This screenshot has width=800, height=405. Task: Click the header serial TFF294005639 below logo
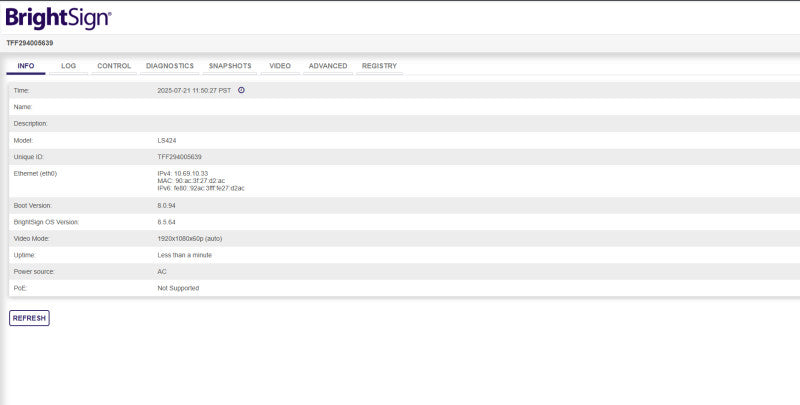[x=30, y=43]
